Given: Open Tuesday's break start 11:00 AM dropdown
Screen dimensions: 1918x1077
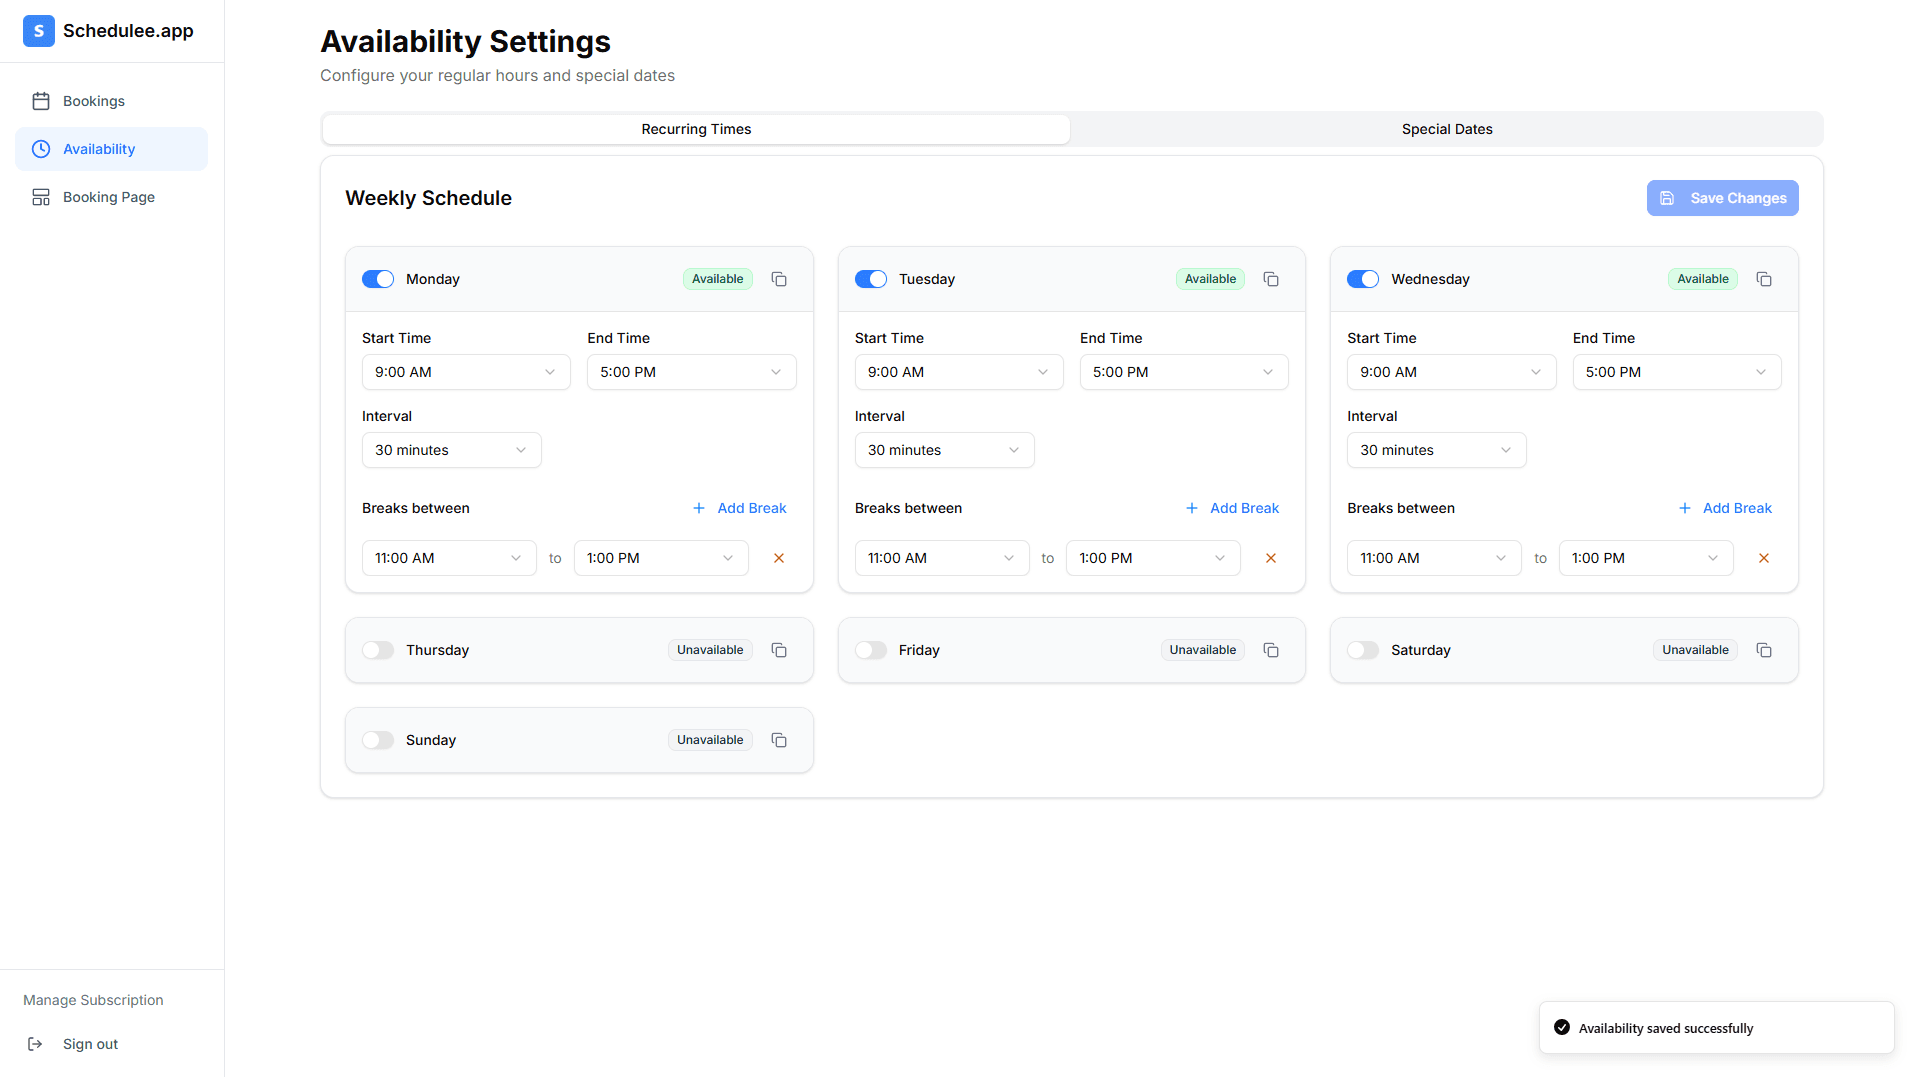Looking at the screenshot, I should 942,558.
